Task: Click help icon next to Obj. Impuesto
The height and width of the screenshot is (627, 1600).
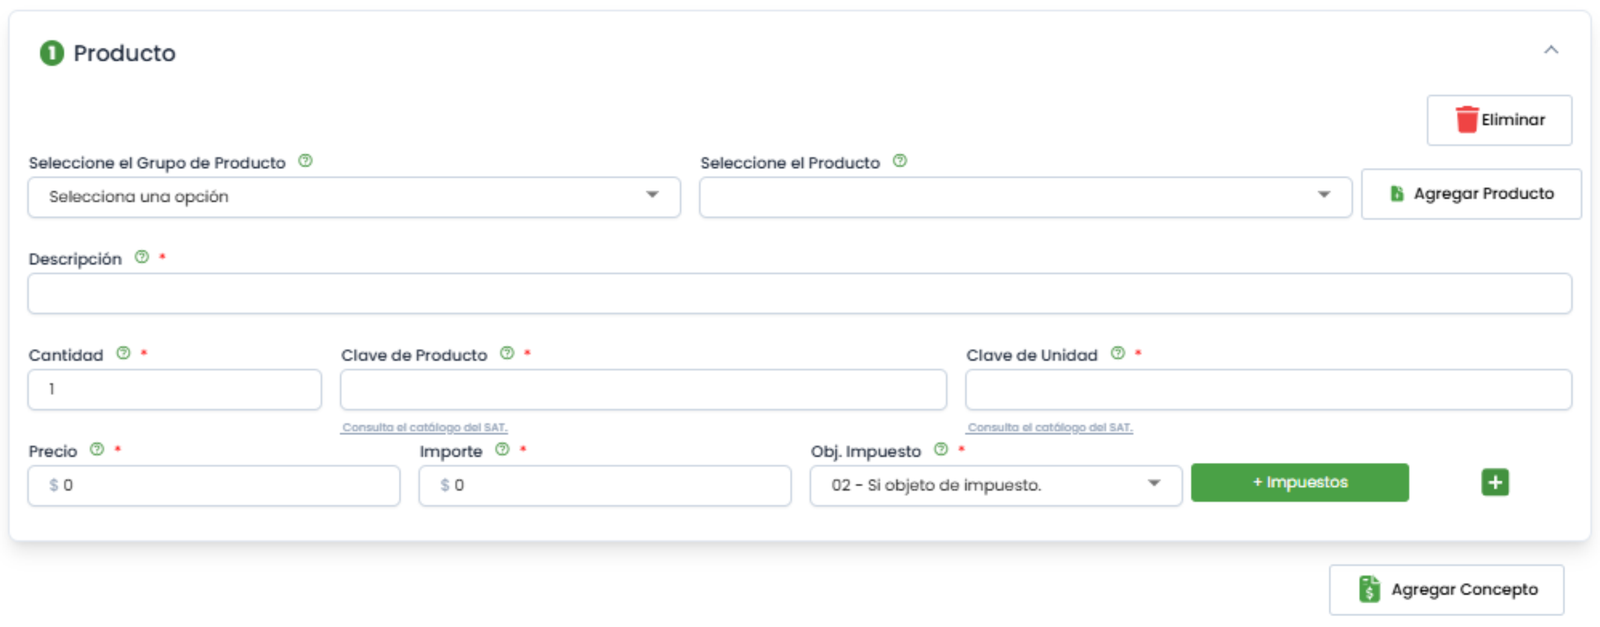Action: pyautogui.click(x=941, y=449)
